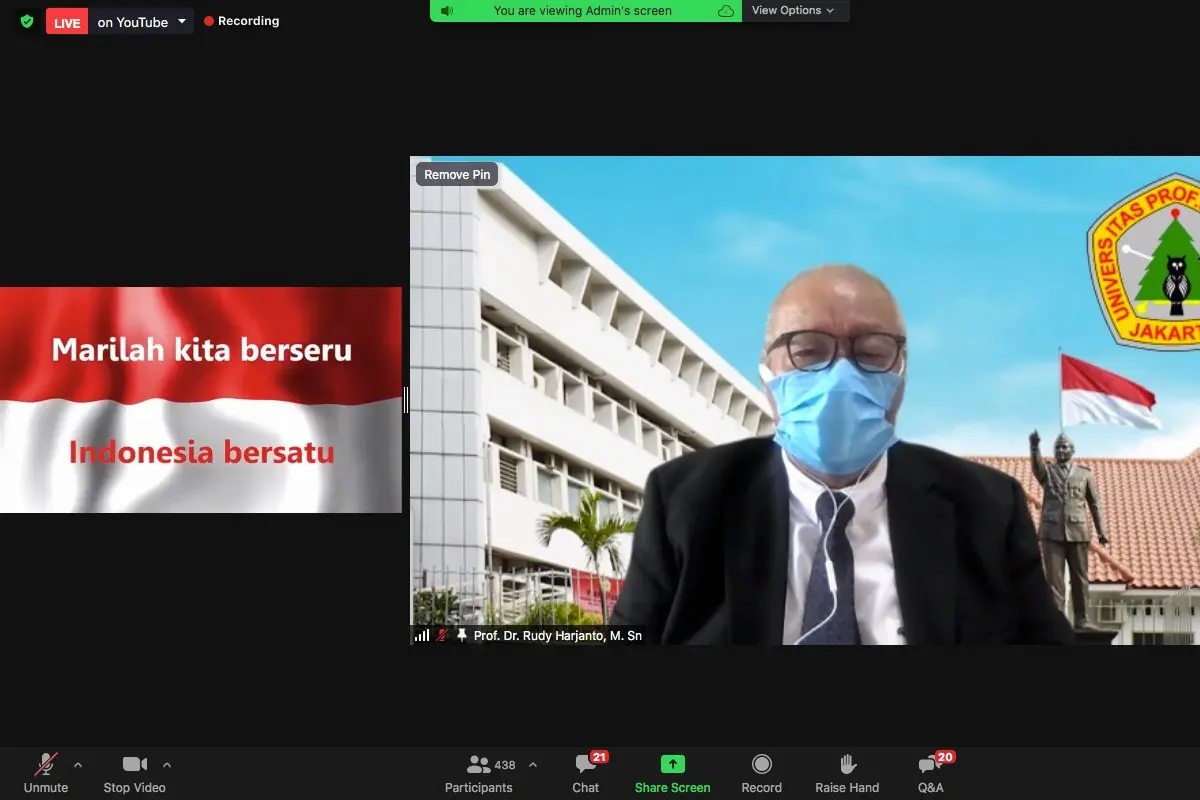Open the Participants panel

coord(479,773)
